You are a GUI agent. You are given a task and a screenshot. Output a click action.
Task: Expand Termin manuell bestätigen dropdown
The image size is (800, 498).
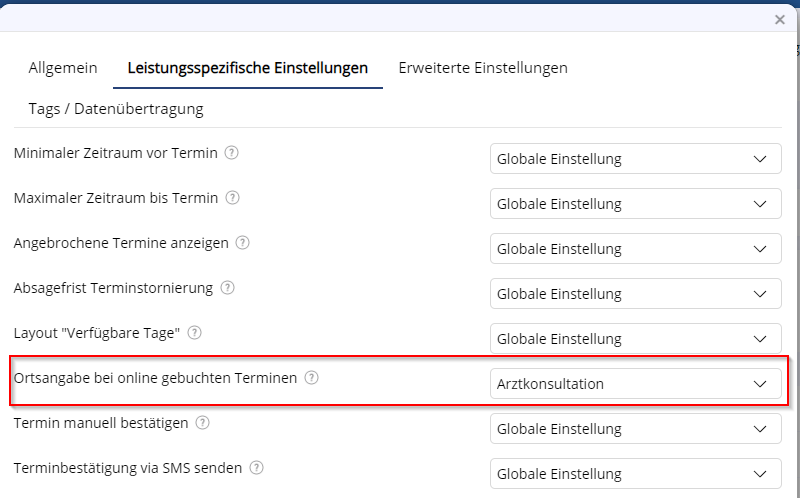pos(635,429)
